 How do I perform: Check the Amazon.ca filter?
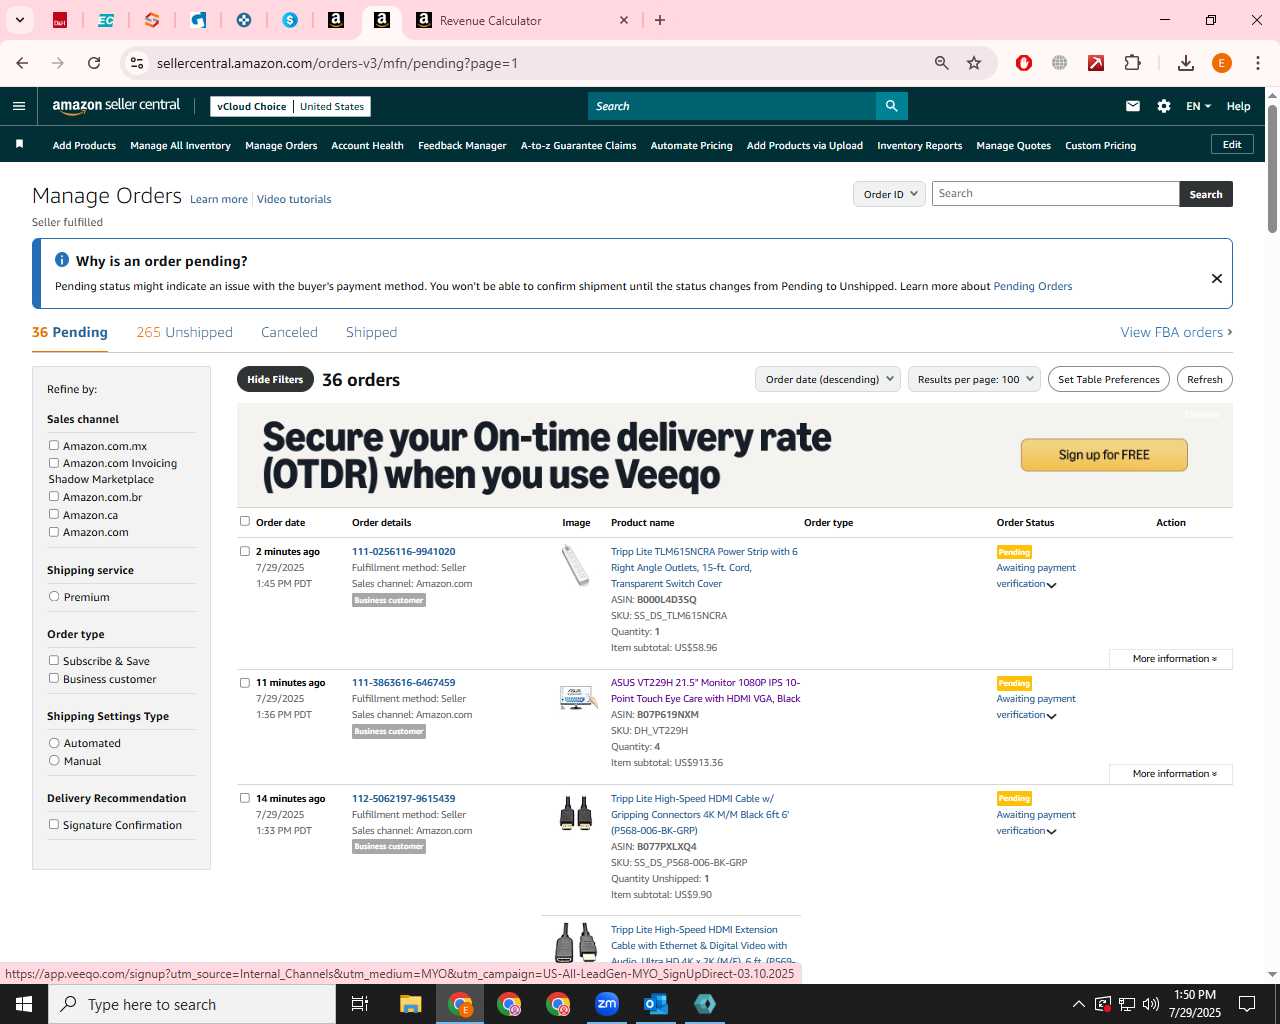54,514
